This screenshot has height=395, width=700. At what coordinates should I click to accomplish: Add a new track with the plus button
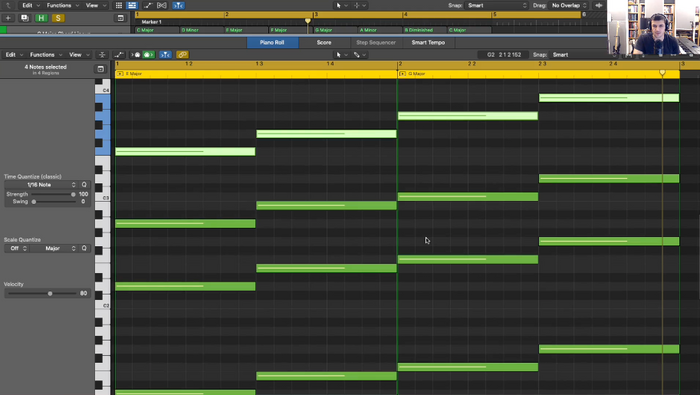(x=8, y=18)
